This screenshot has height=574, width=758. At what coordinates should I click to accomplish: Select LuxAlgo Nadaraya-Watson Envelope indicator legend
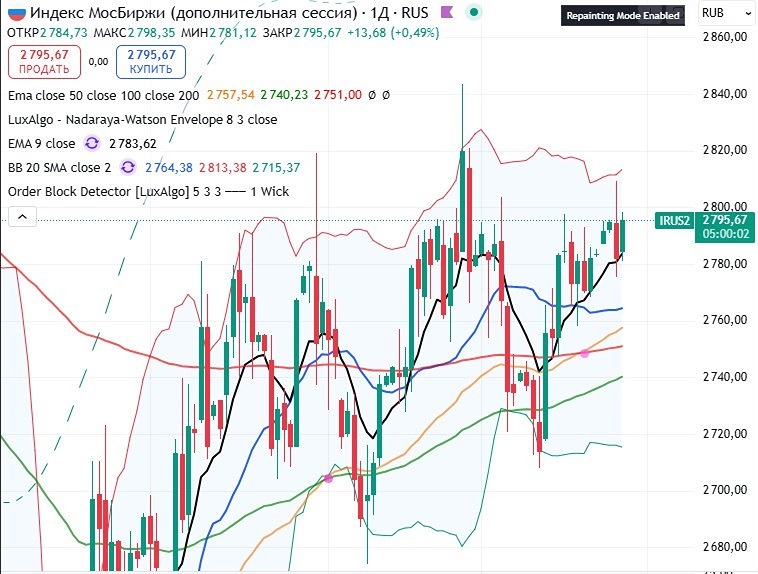(x=143, y=119)
